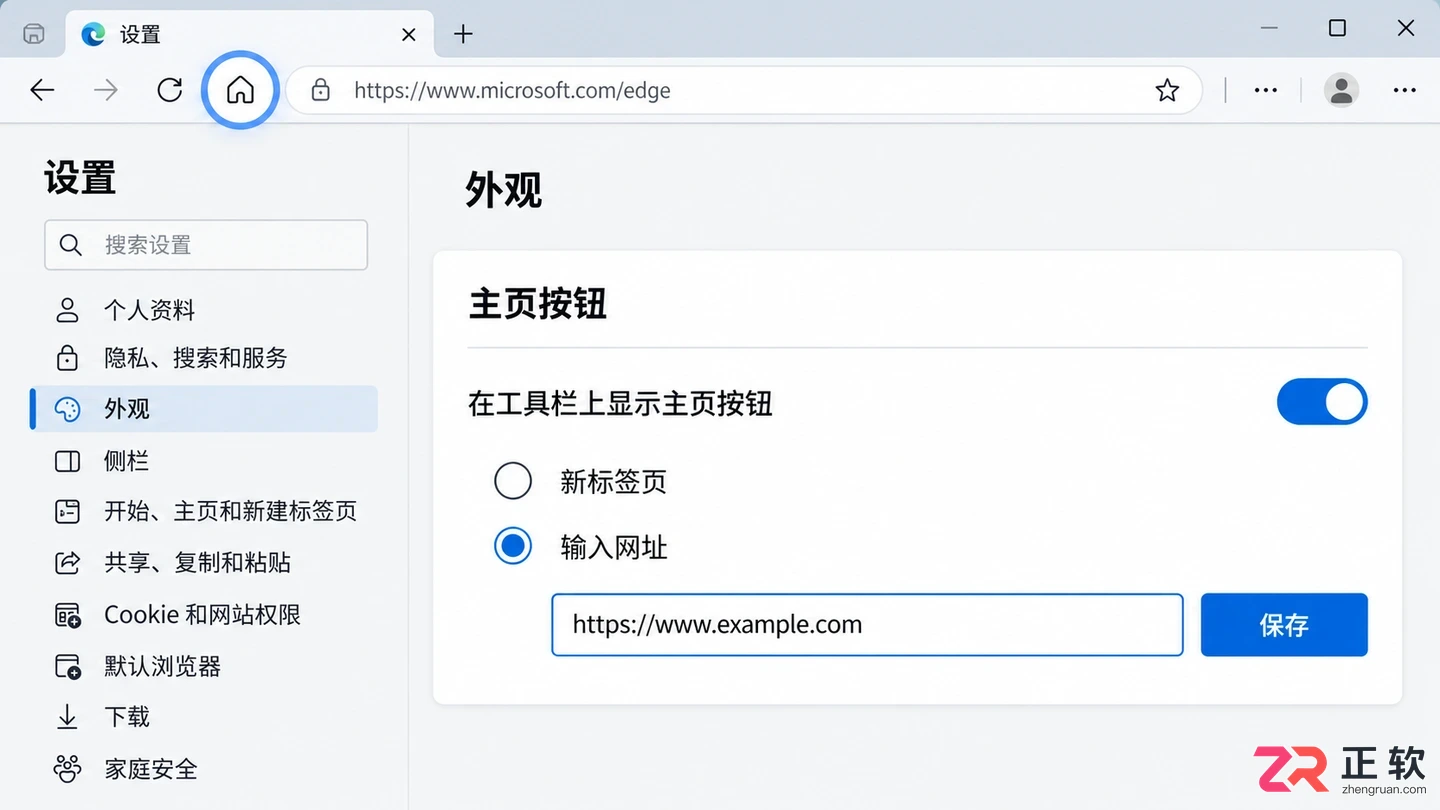The image size is (1440, 810).
Task: Click the 侧栏 panel icon
Action: (x=67, y=461)
